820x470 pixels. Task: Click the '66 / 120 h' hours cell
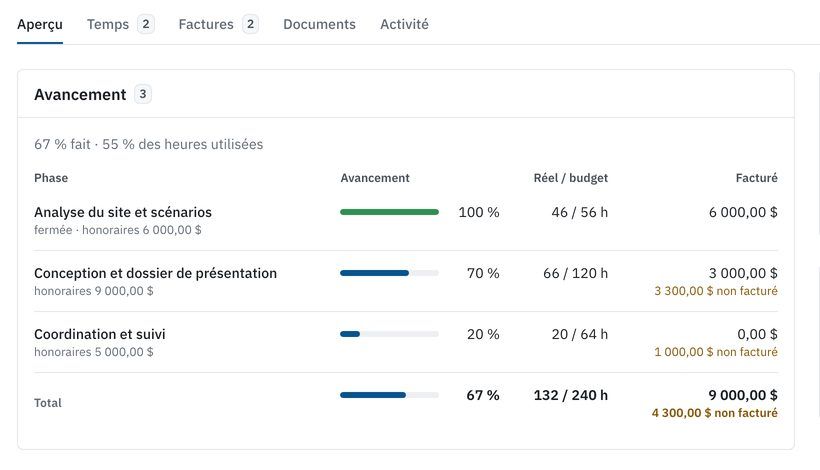pyautogui.click(x=575, y=273)
